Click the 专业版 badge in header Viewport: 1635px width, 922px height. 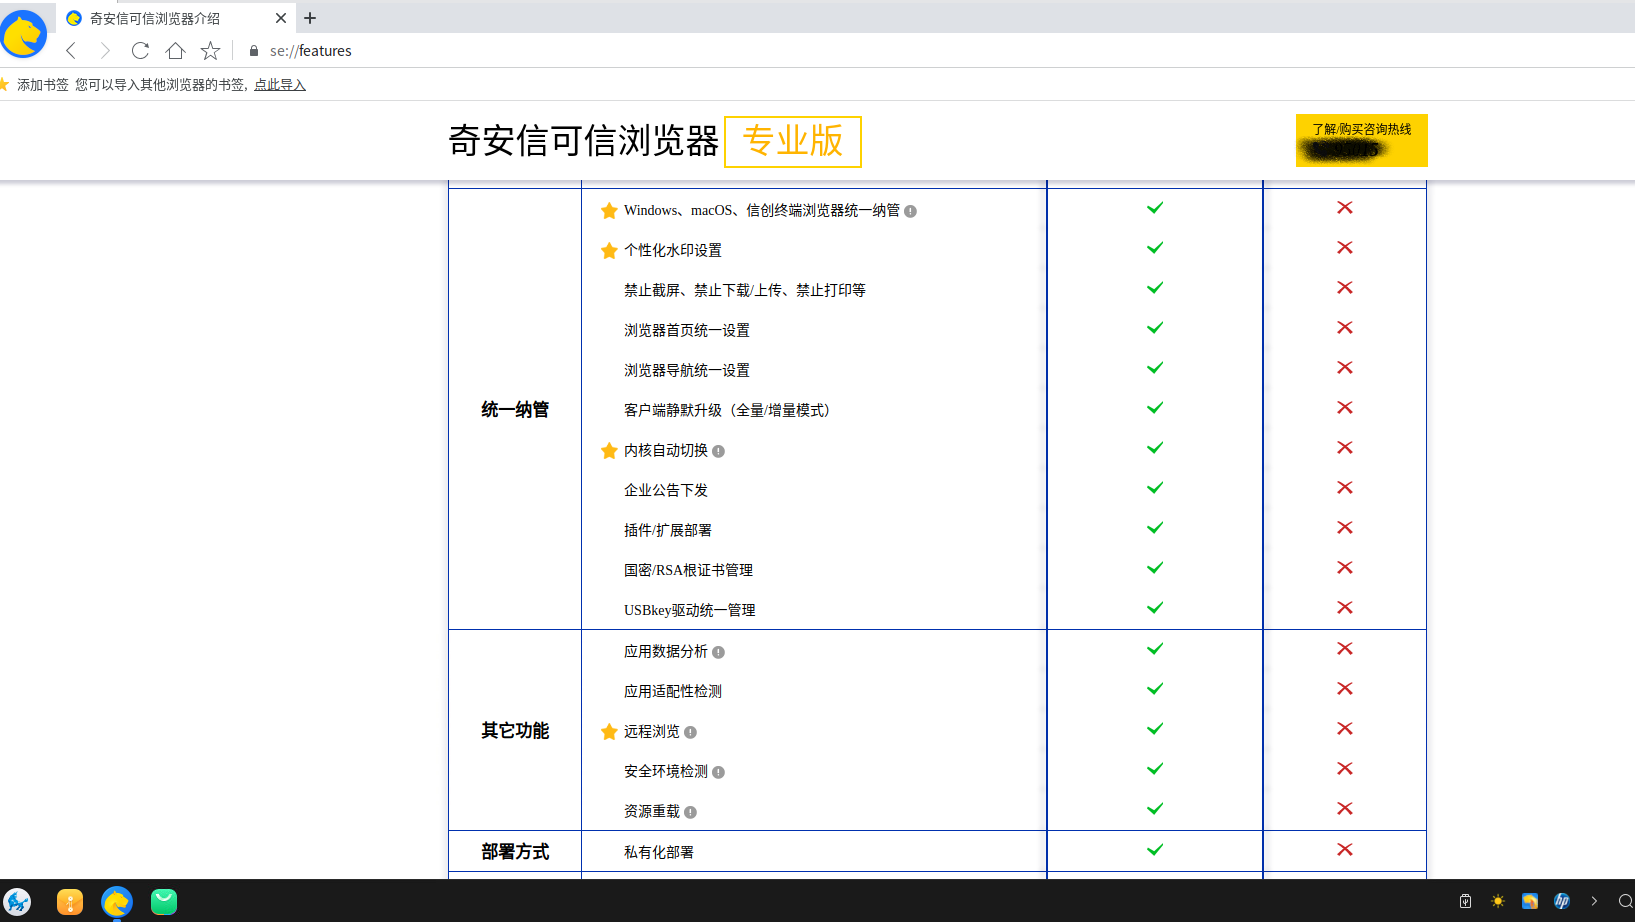[793, 141]
